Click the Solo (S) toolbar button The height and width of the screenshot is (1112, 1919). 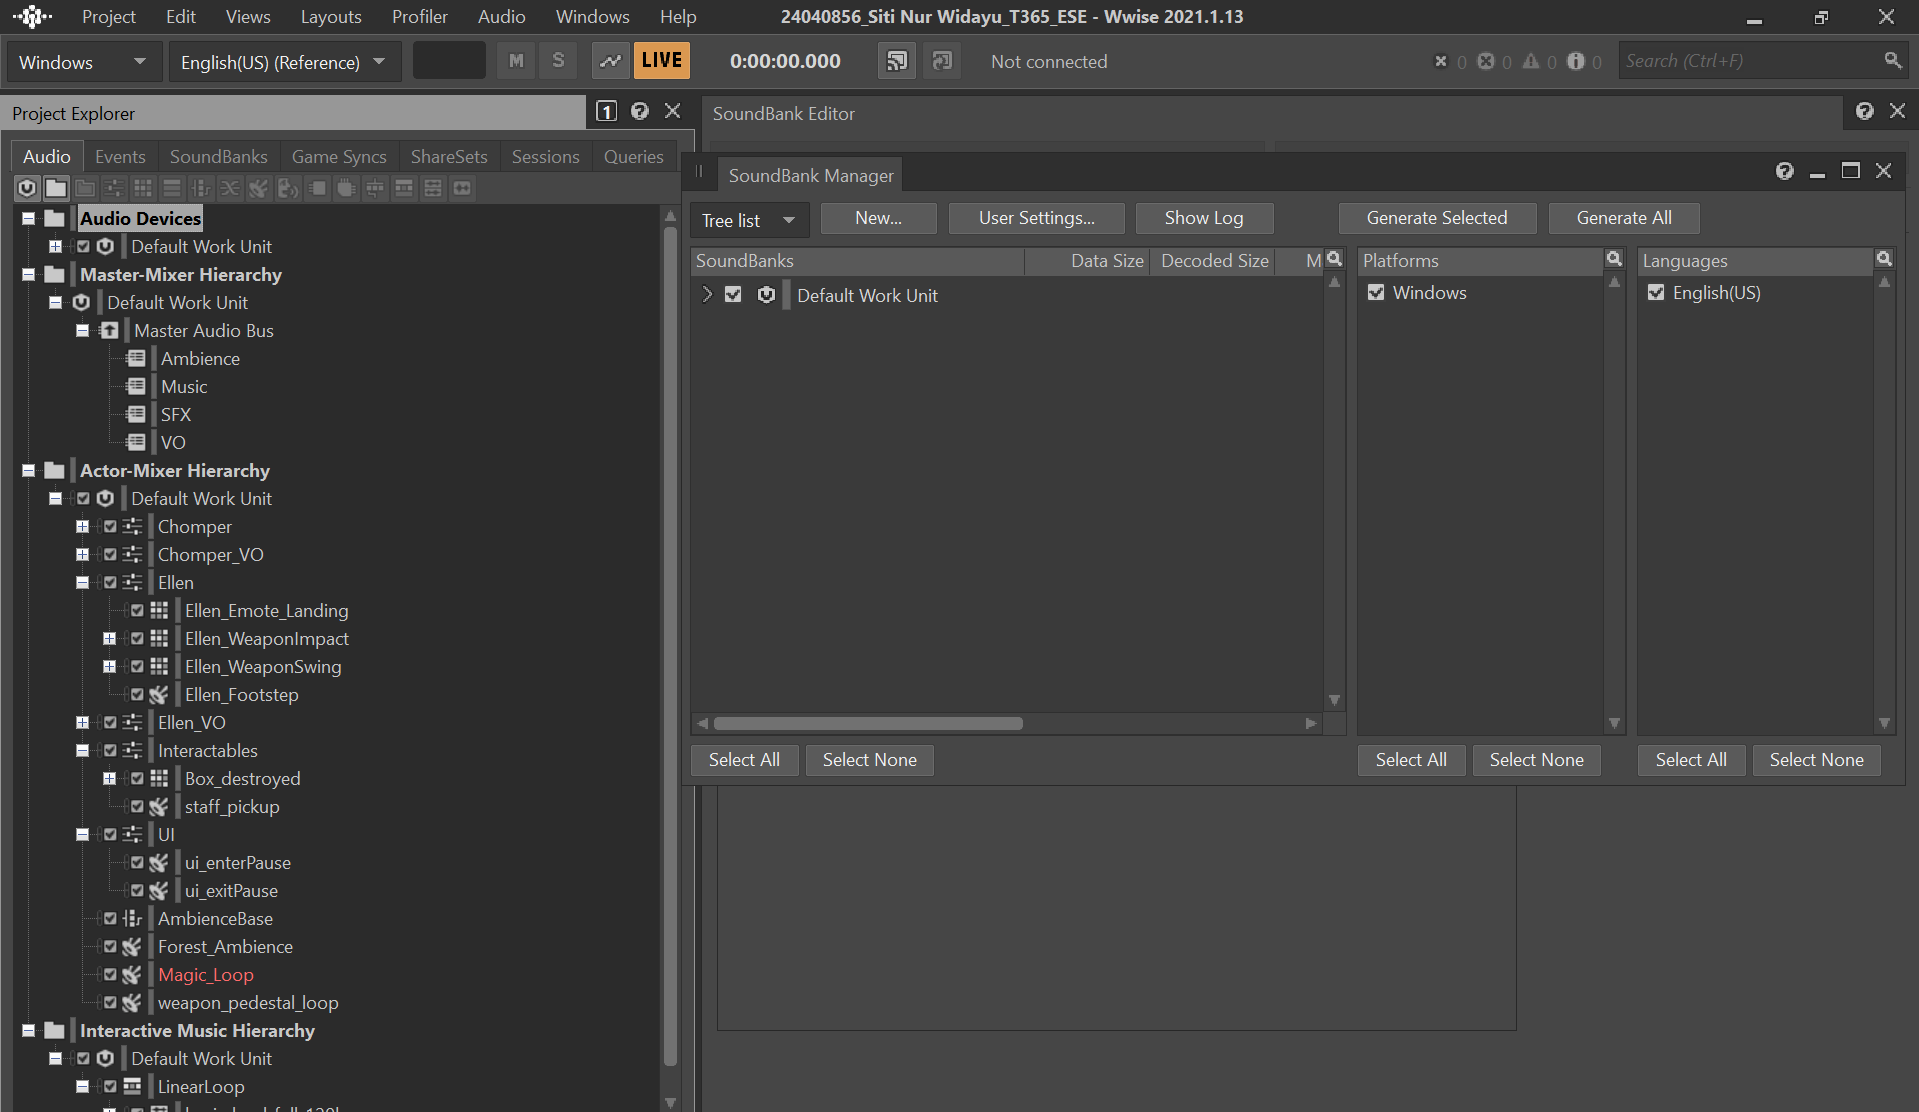pyautogui.click(x=558, y=61)
